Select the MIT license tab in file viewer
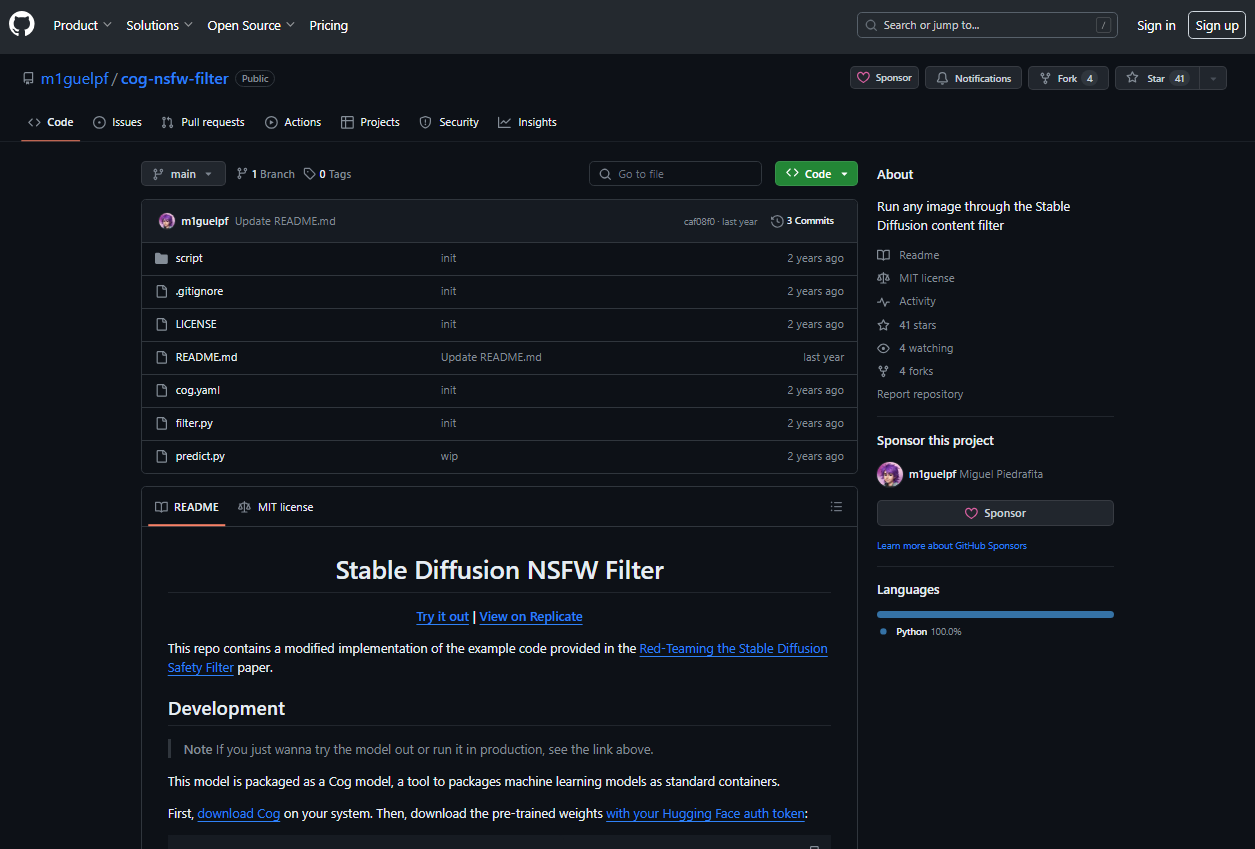 pos(276,507)
